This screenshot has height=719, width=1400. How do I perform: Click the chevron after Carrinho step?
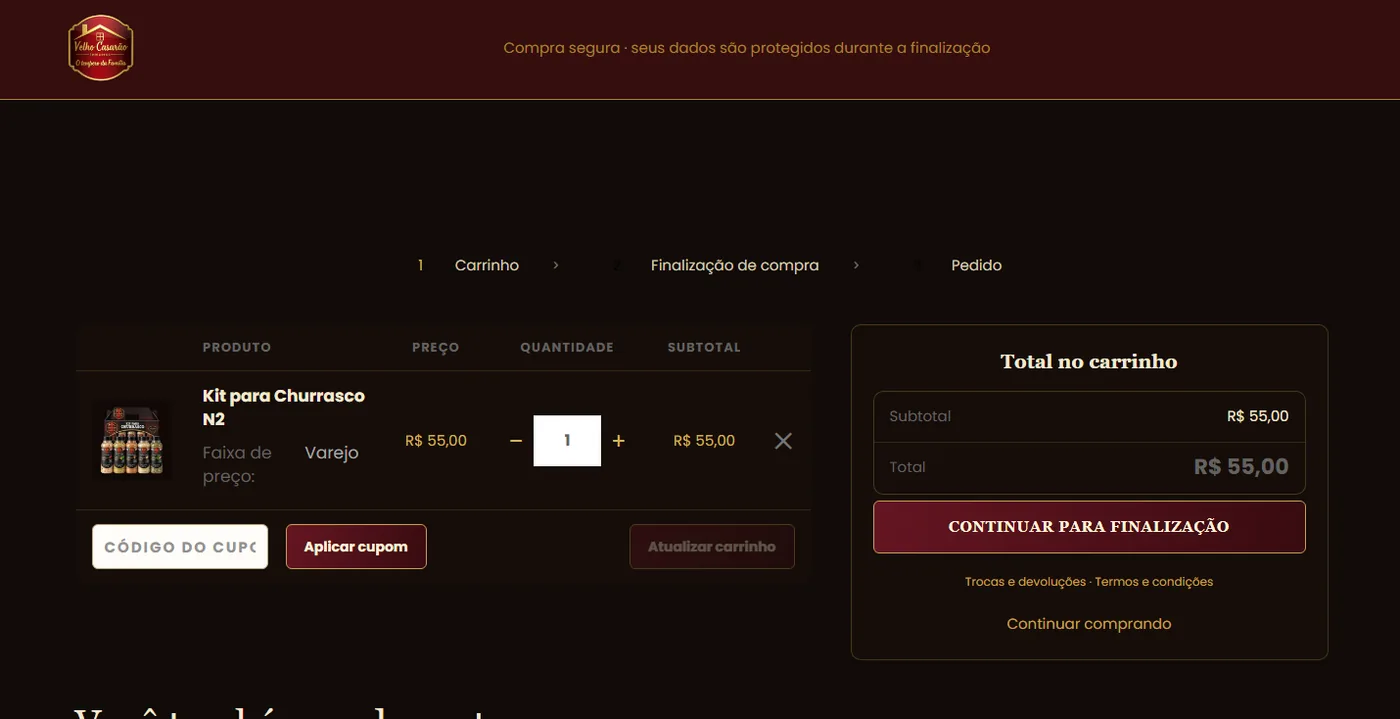coord(556,266)
